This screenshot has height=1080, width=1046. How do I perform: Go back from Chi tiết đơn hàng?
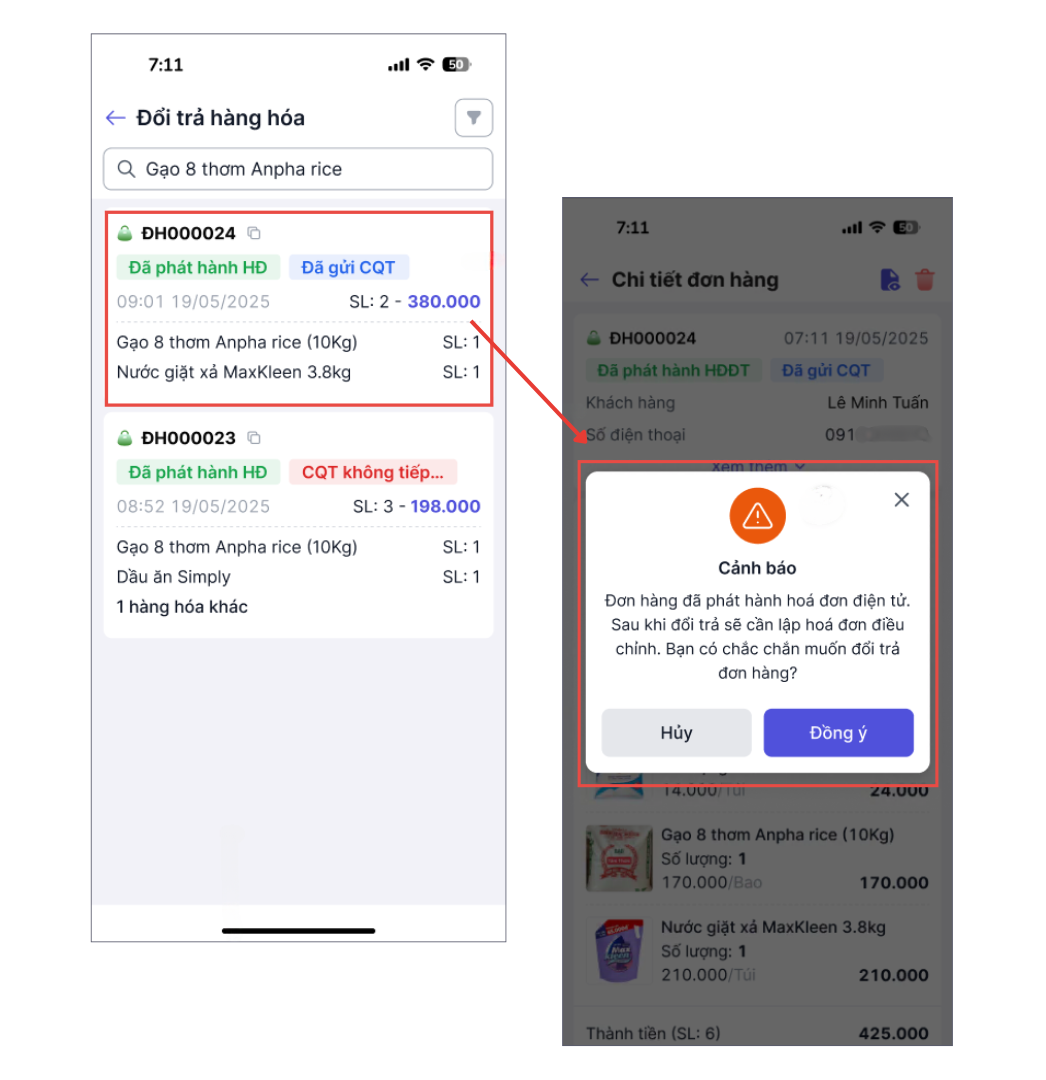[589, 280]
